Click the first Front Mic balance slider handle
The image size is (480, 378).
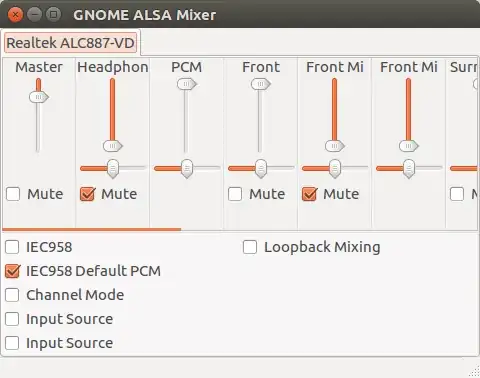point(335,169)
